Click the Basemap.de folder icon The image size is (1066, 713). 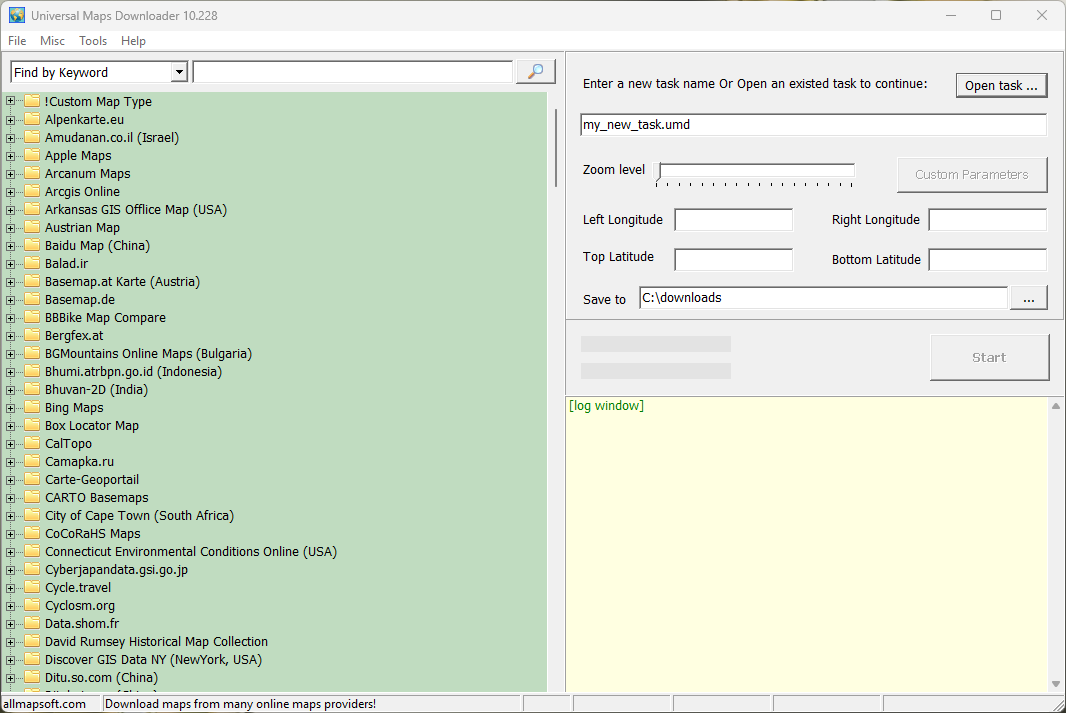[32, 299]
